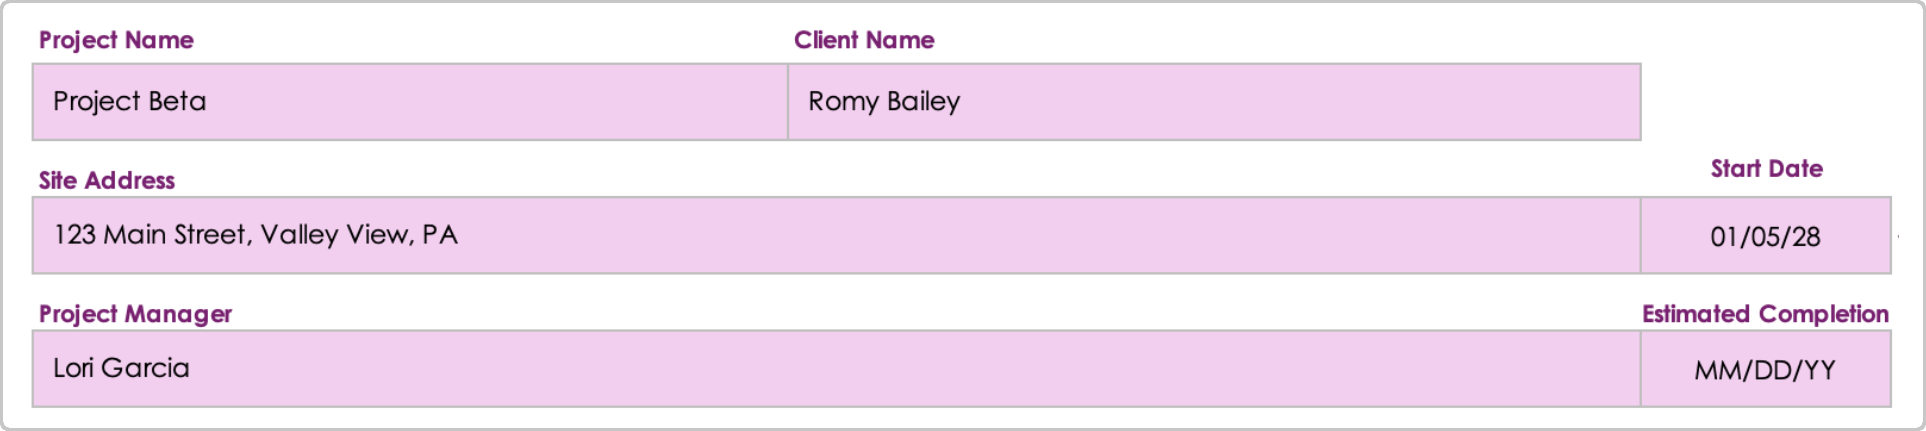Click the "Start Date" heading label
Screen dimensions: 1926x431
[x=1766, y=168]
